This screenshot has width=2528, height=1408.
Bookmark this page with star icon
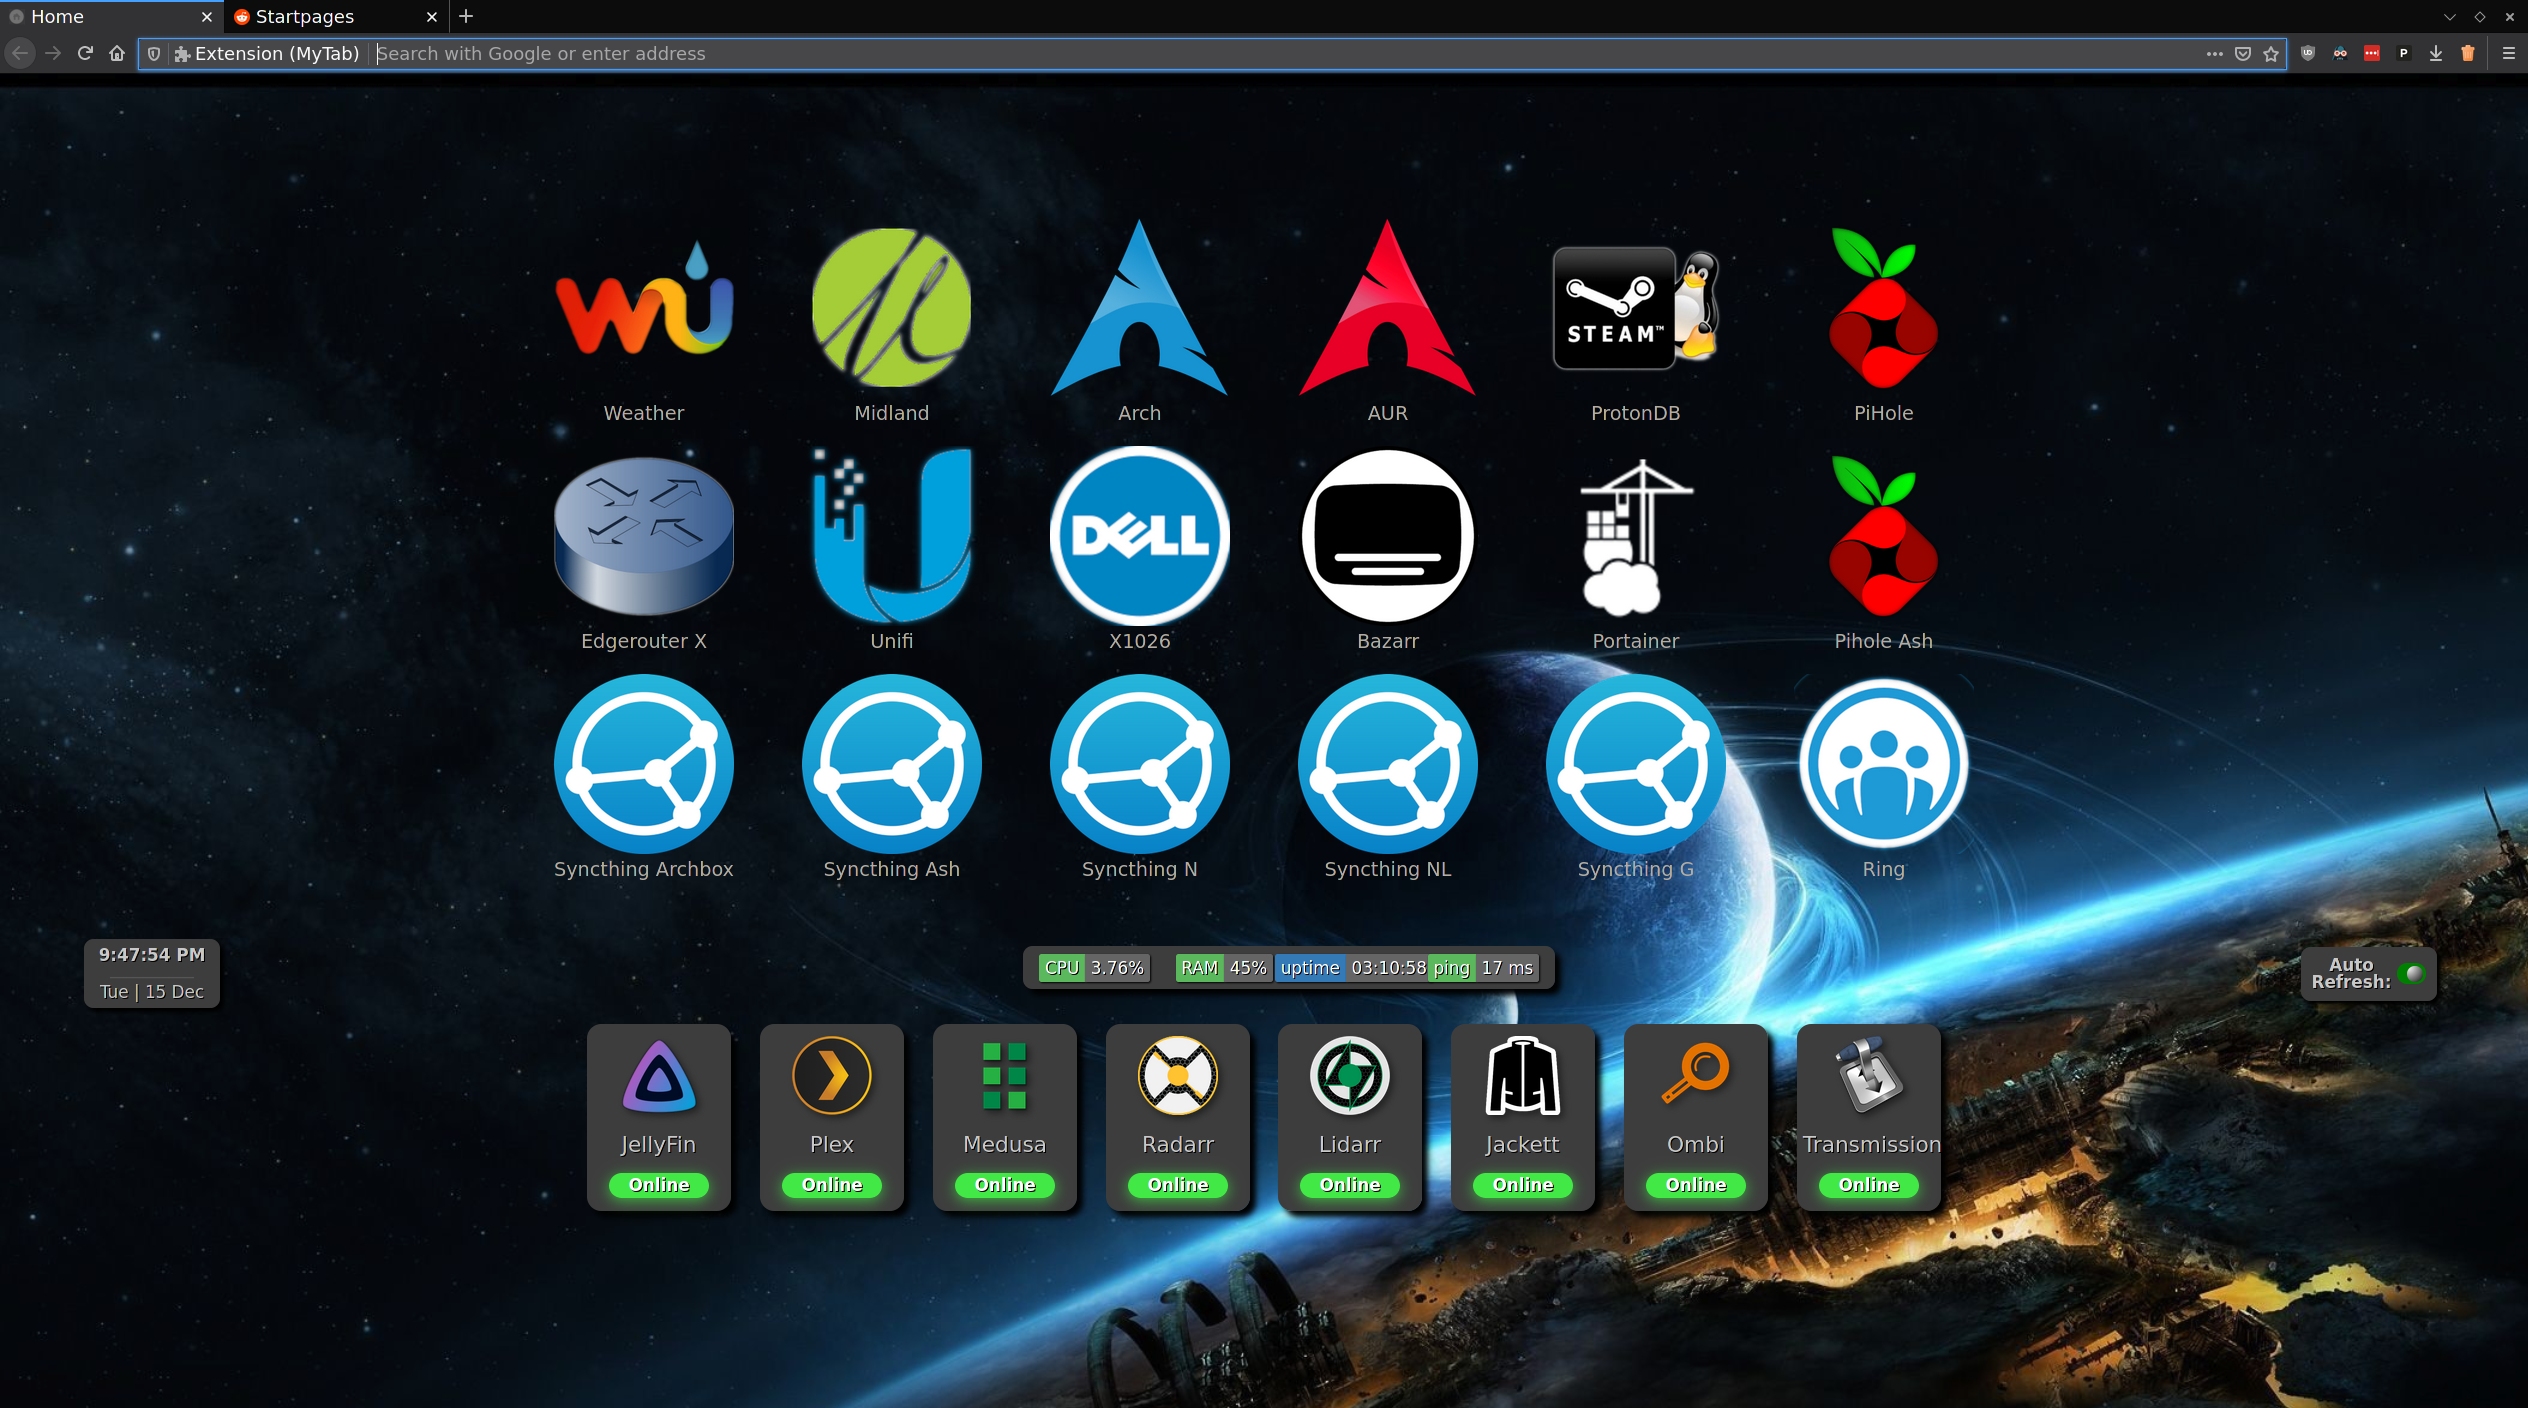pyautogui.click(x=2271, y=54)
